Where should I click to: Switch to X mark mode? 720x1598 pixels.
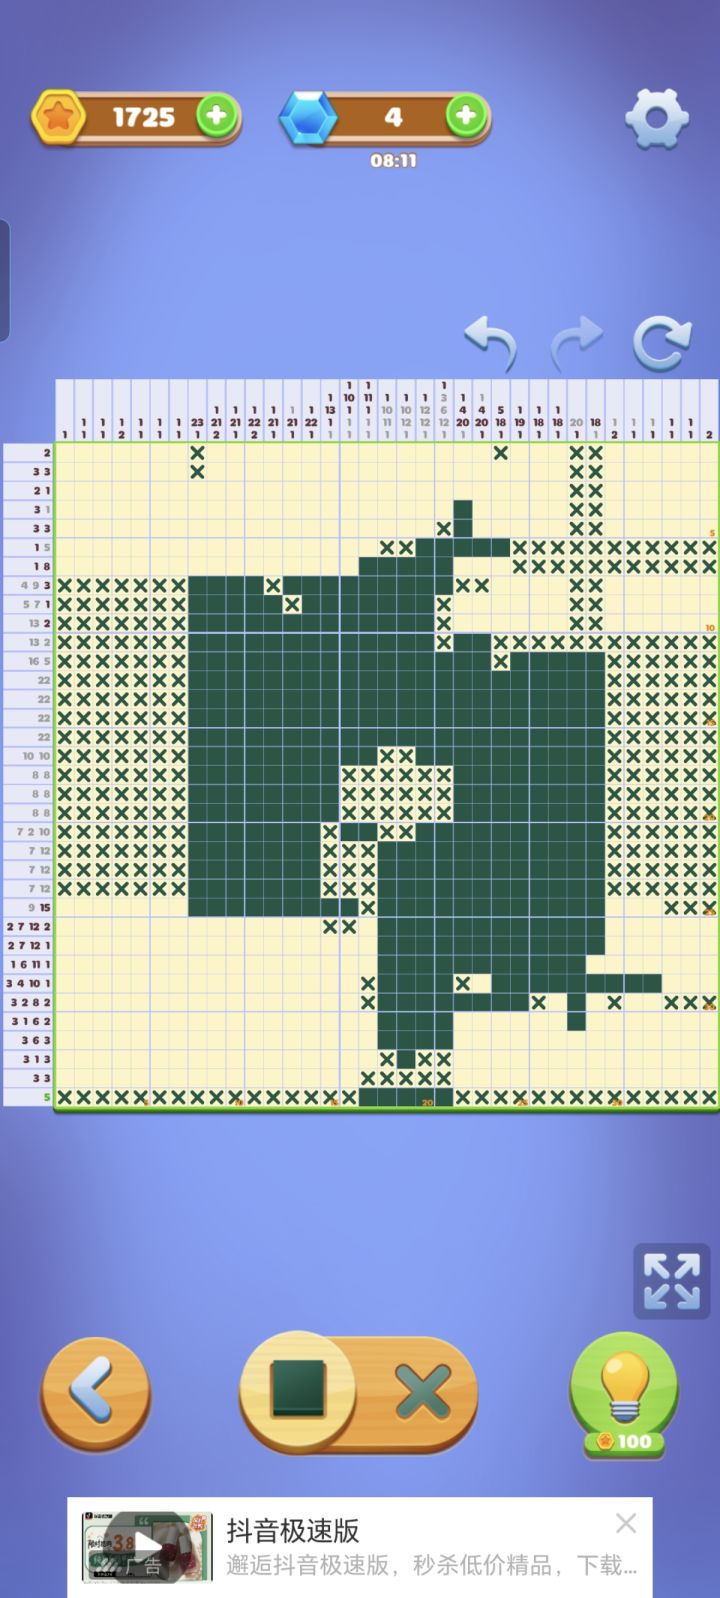point(423,1392)
